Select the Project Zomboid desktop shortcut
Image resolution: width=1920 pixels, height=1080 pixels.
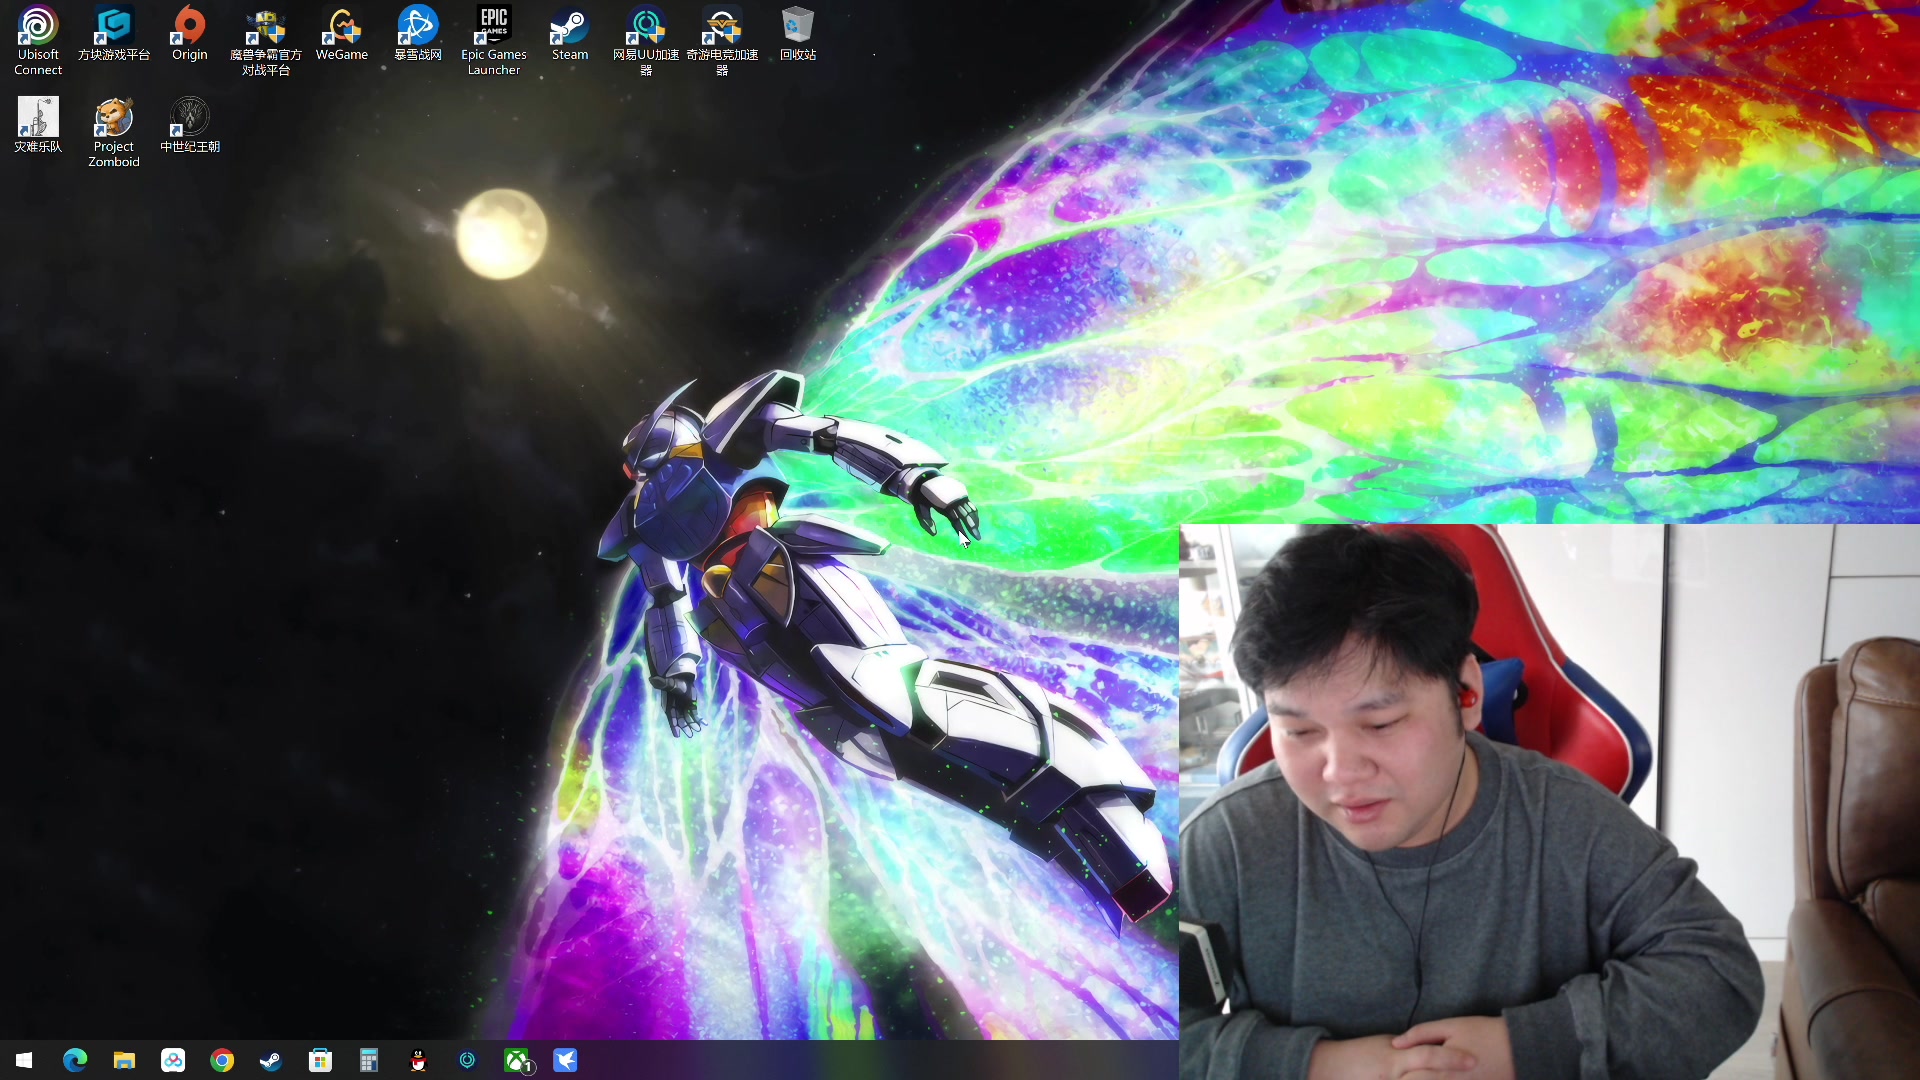114,132
